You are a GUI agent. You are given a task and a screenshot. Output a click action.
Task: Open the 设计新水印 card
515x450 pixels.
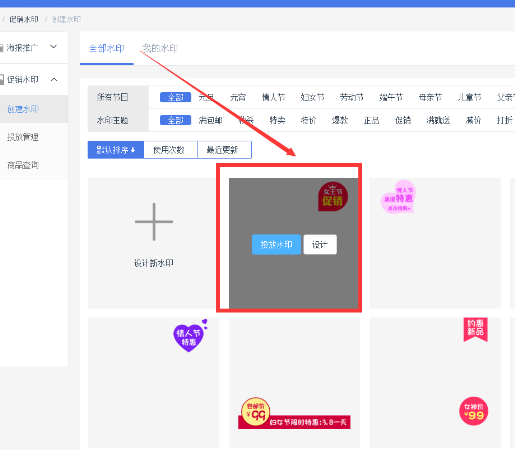(x=154, y=243)
